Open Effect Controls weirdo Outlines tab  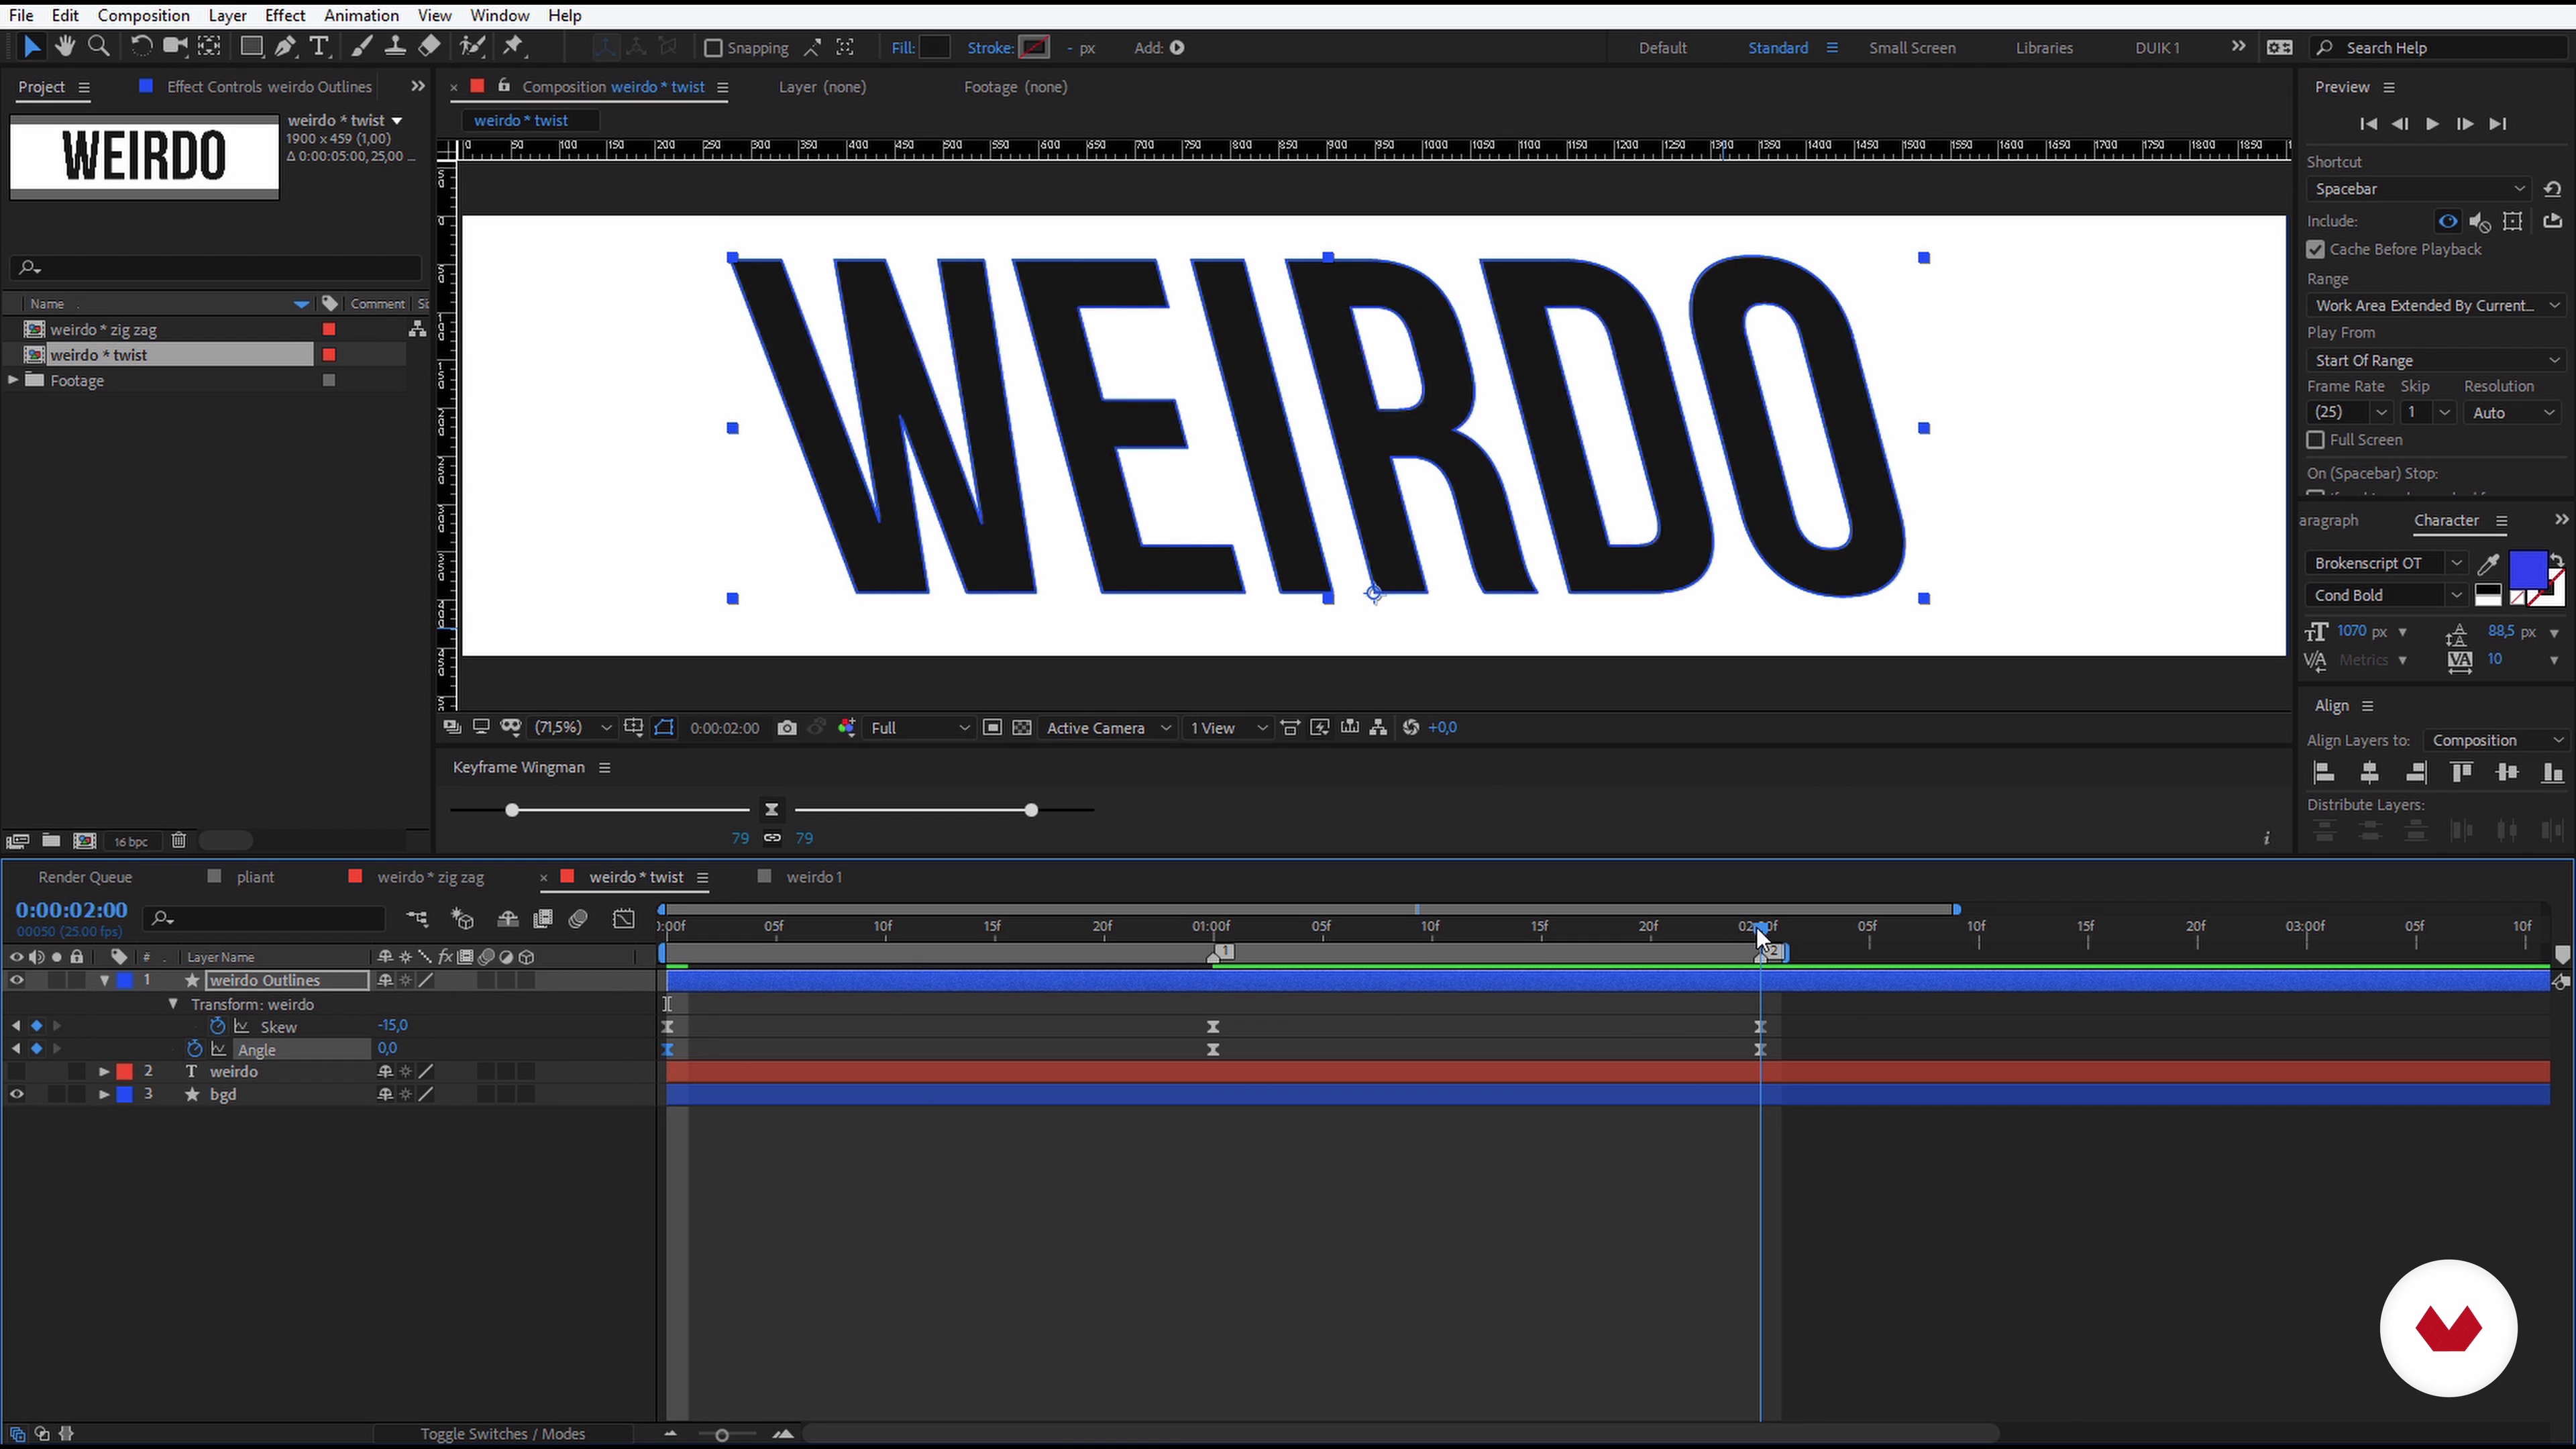pyautogui.click(x=269, y=87)
